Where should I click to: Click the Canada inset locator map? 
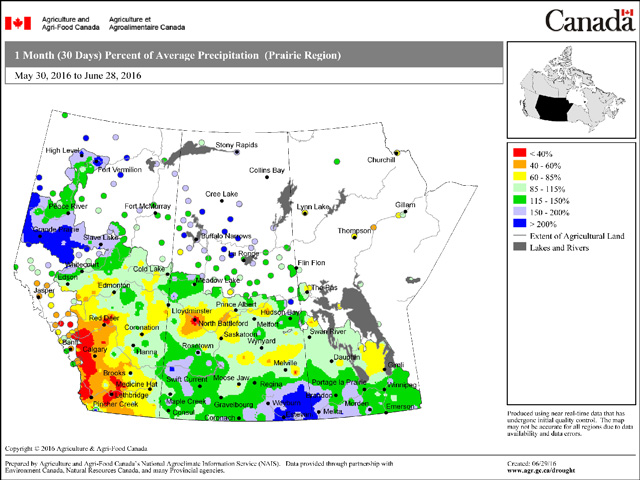(571, 90)
